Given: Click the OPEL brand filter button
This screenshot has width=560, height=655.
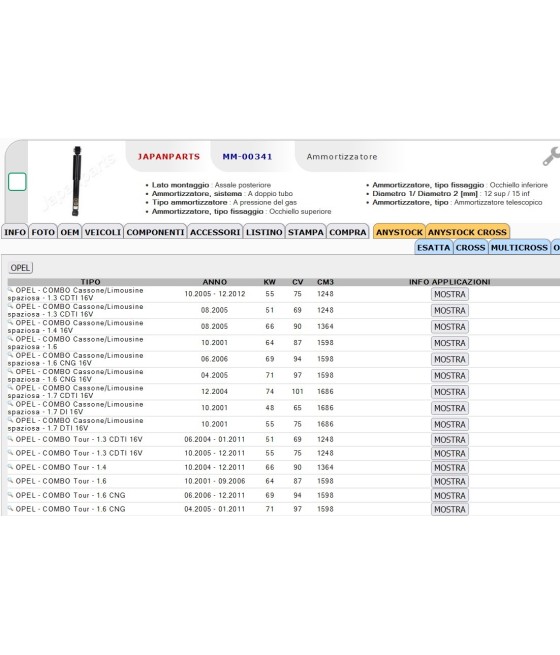Looking at the screenshot, I should (x=20, y=268).
